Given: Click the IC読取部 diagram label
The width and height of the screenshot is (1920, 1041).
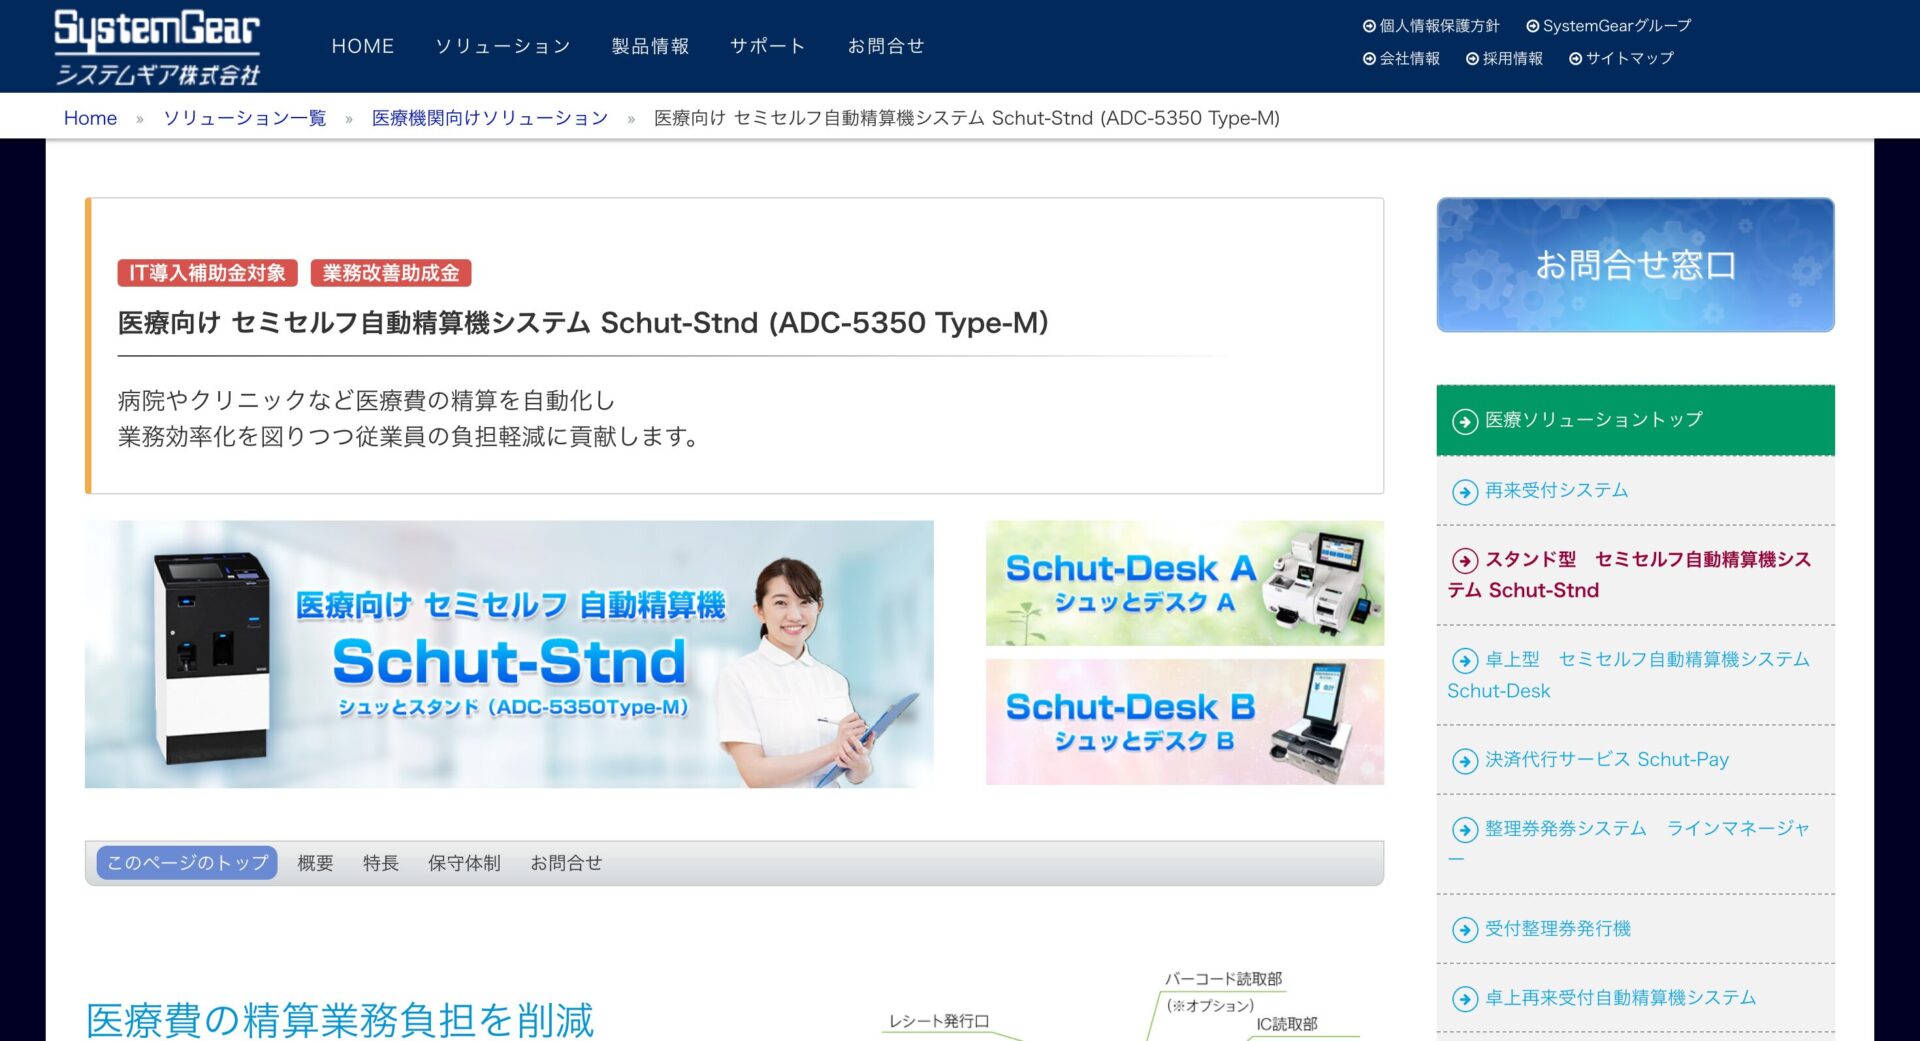Looking at the screenshot, I should [1287, 1024].
